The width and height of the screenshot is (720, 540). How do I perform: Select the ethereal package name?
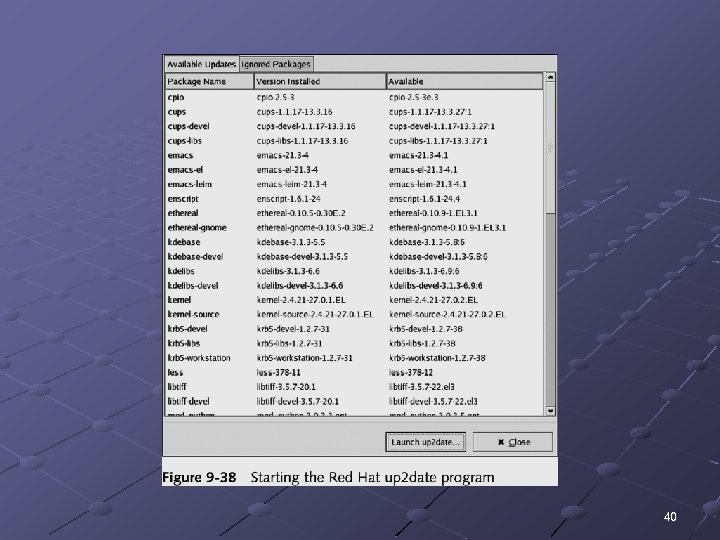click(183, 213)
